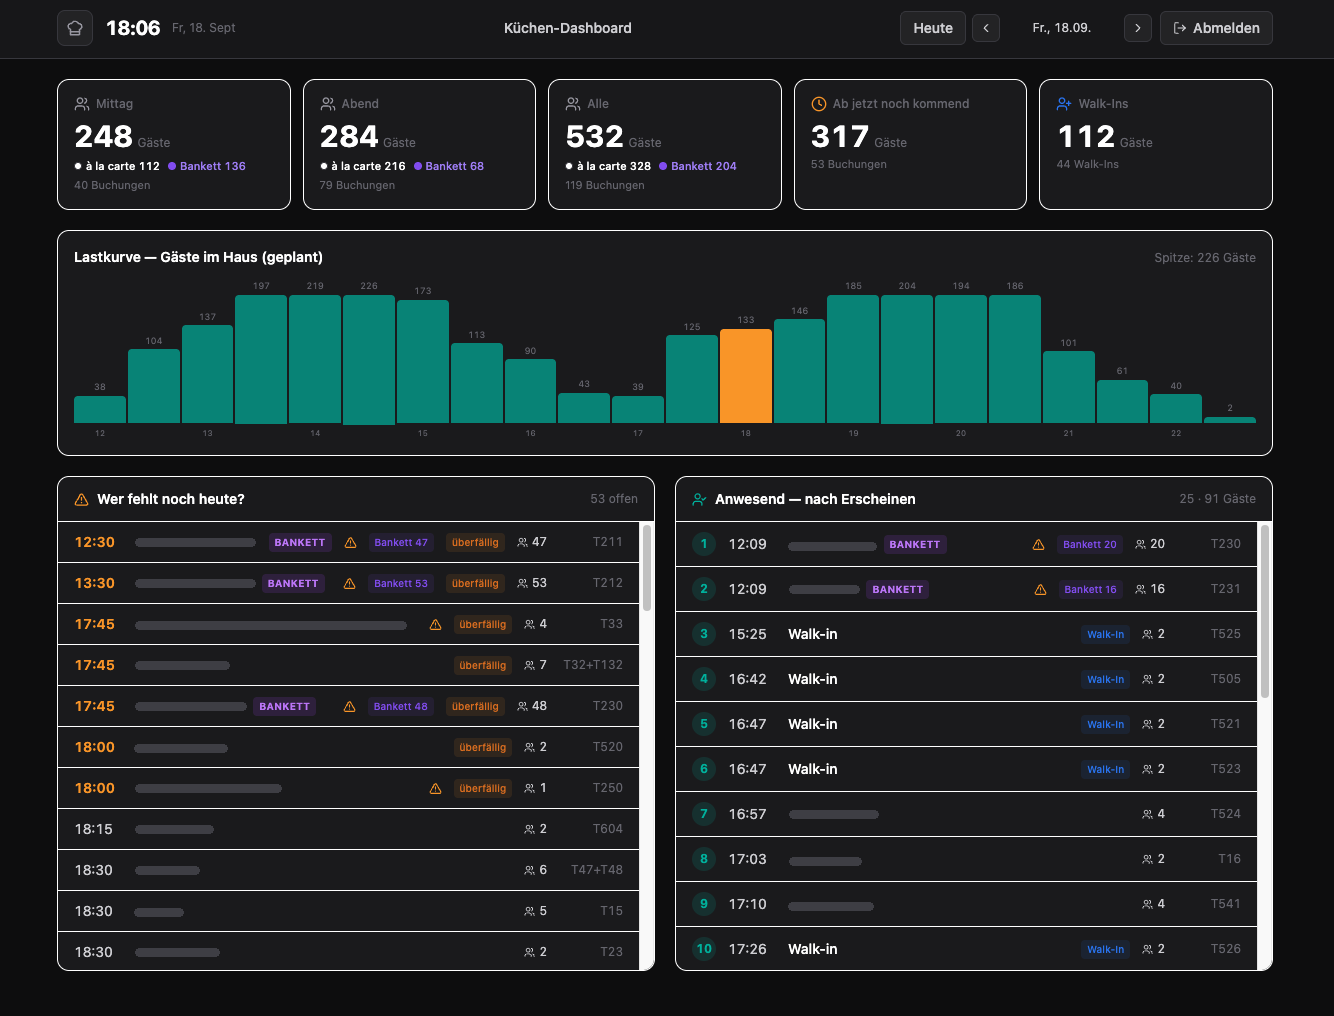Click the Walk-in tag in T525 row
The image size is (1334, 1016).
(1105, 634)
